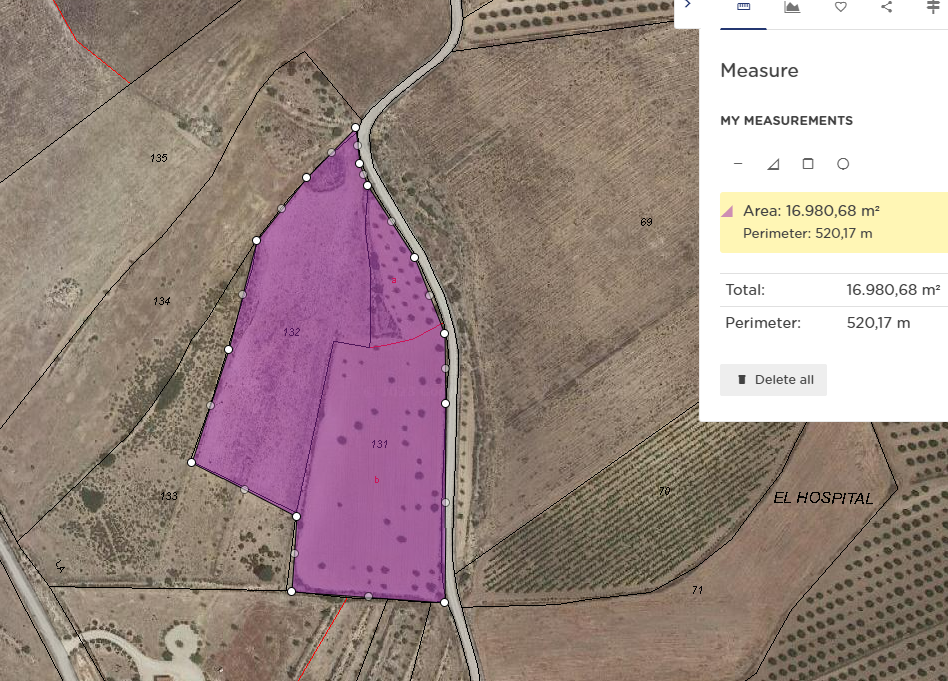Click the bottom-right polygon vertex at the road
The width and height of the screenshot is (948, 681).
[444, 602]
